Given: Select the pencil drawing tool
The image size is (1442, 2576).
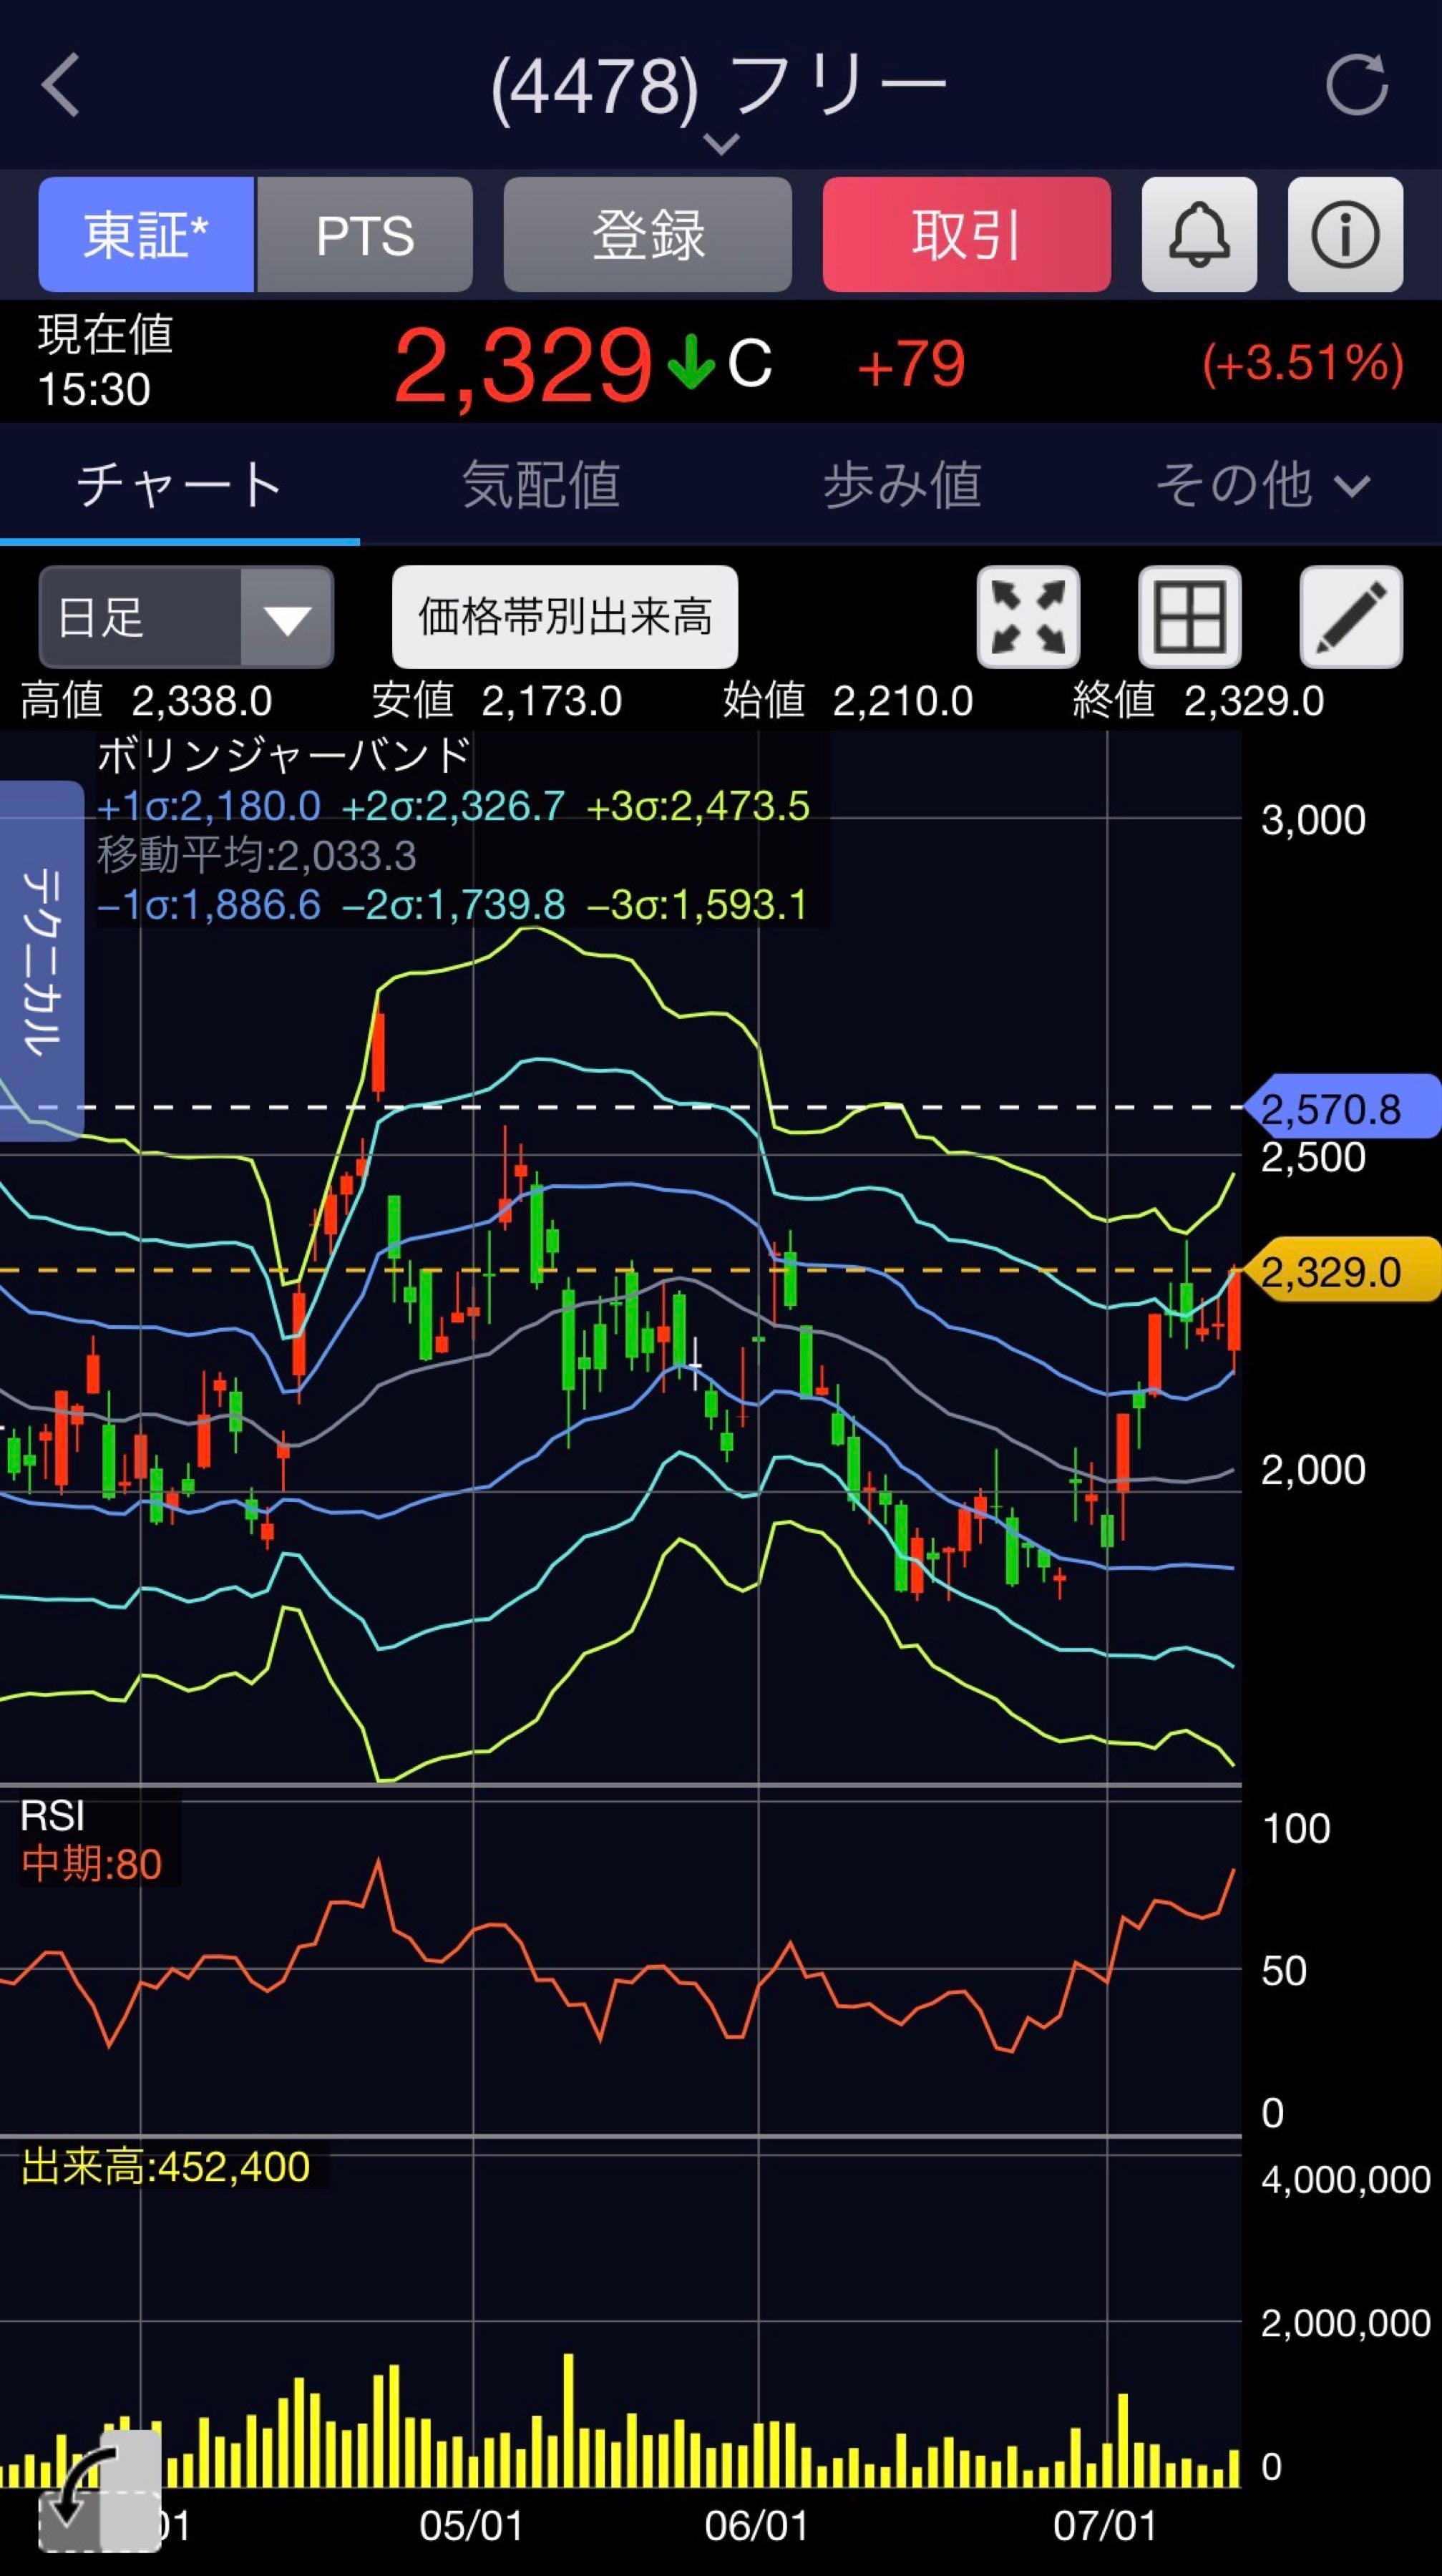Looking at the screenshot, I should (1351, 617).
